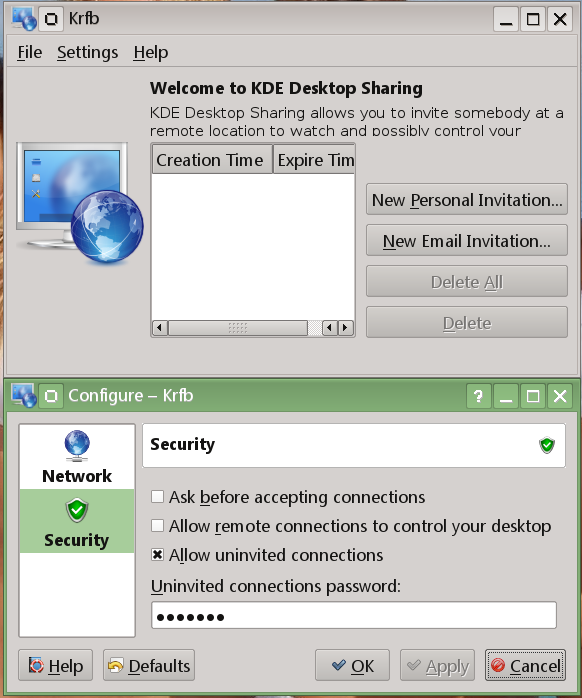The width and height of the screenshot is (582, 698).
Task: Toggle Allow remote connections to control desktop
Action: click(157, 526)
